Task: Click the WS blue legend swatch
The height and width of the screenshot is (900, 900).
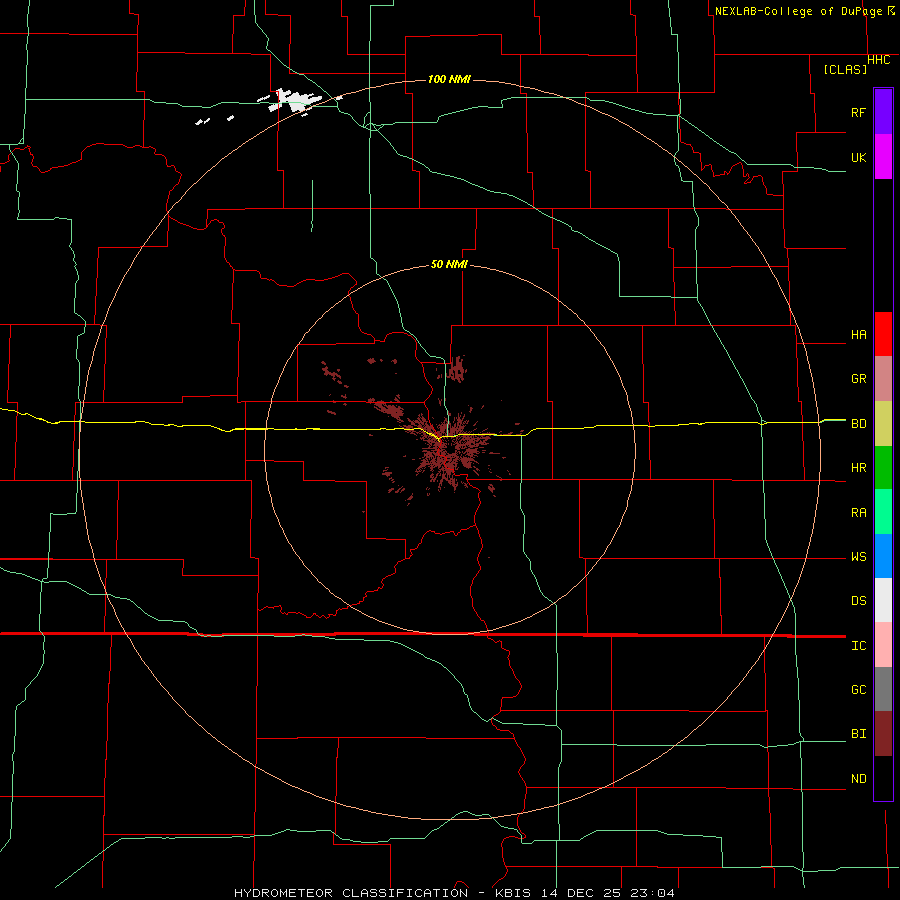Action: pyautogui.click(x=883, y=556)
